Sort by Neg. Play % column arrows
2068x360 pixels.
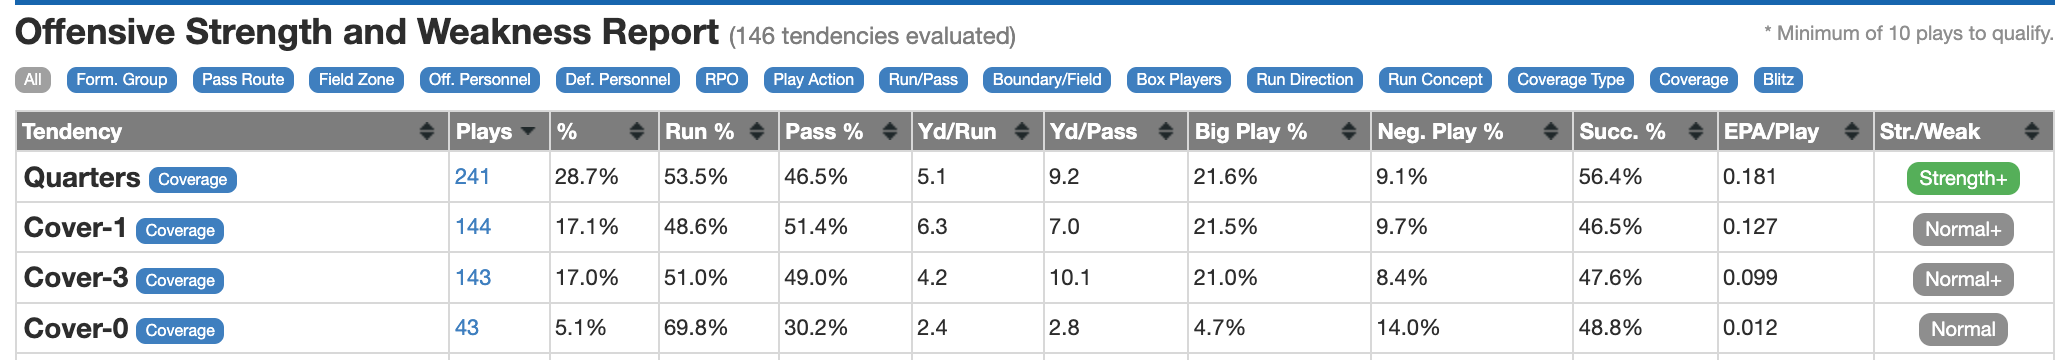(x=1551, y=131)
